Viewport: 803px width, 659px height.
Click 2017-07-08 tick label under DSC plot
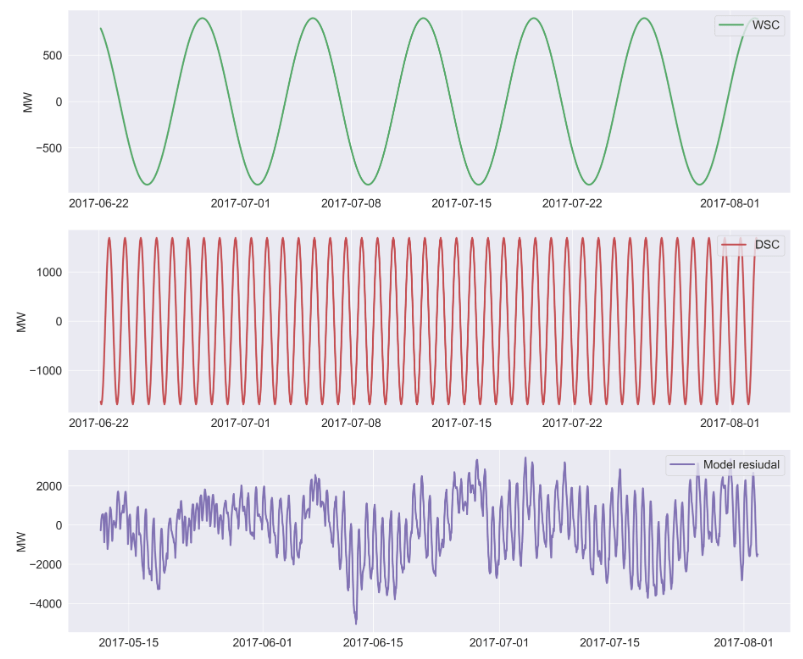coord(352,422)
